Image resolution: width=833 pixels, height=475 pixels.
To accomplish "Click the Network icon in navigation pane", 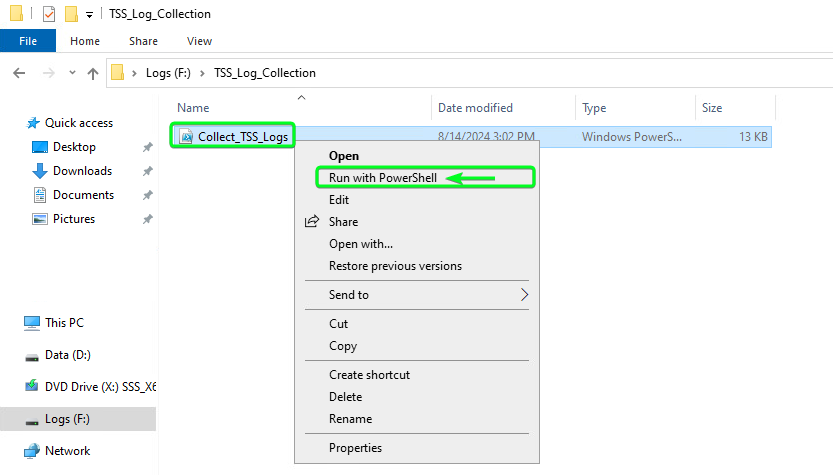I will pos(32,451).
